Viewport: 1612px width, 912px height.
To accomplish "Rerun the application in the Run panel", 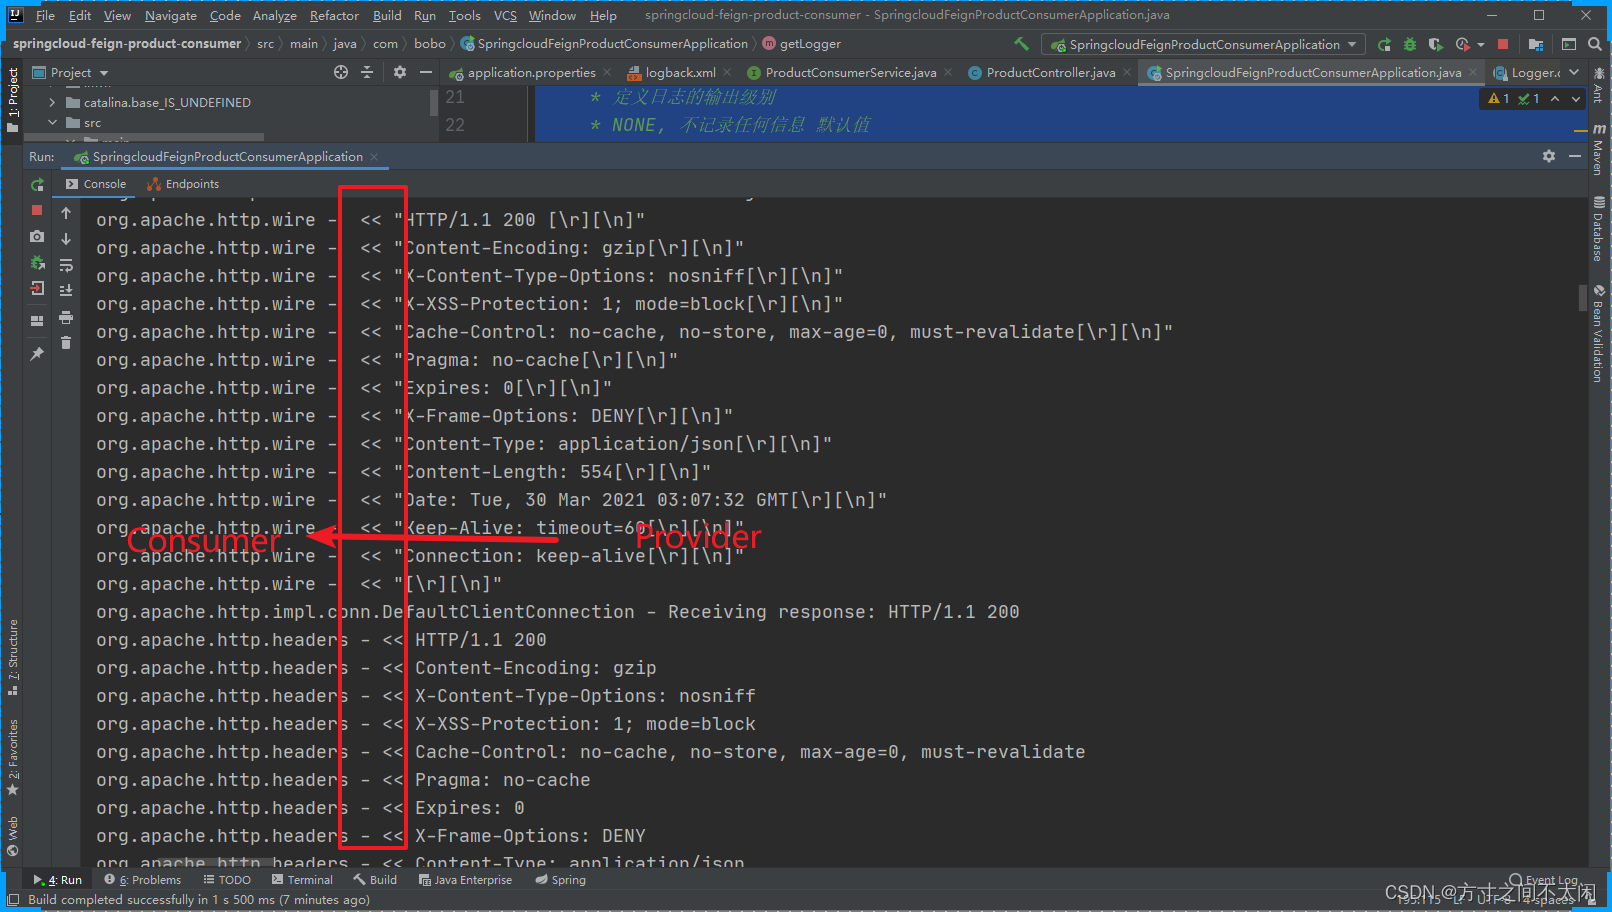I will point(37,185).
